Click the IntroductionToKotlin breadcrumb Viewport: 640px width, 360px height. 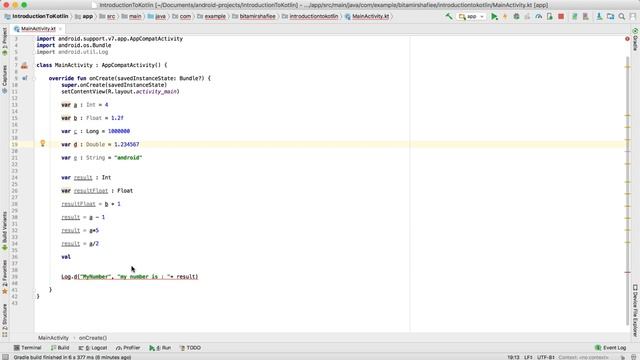point(36,16)
